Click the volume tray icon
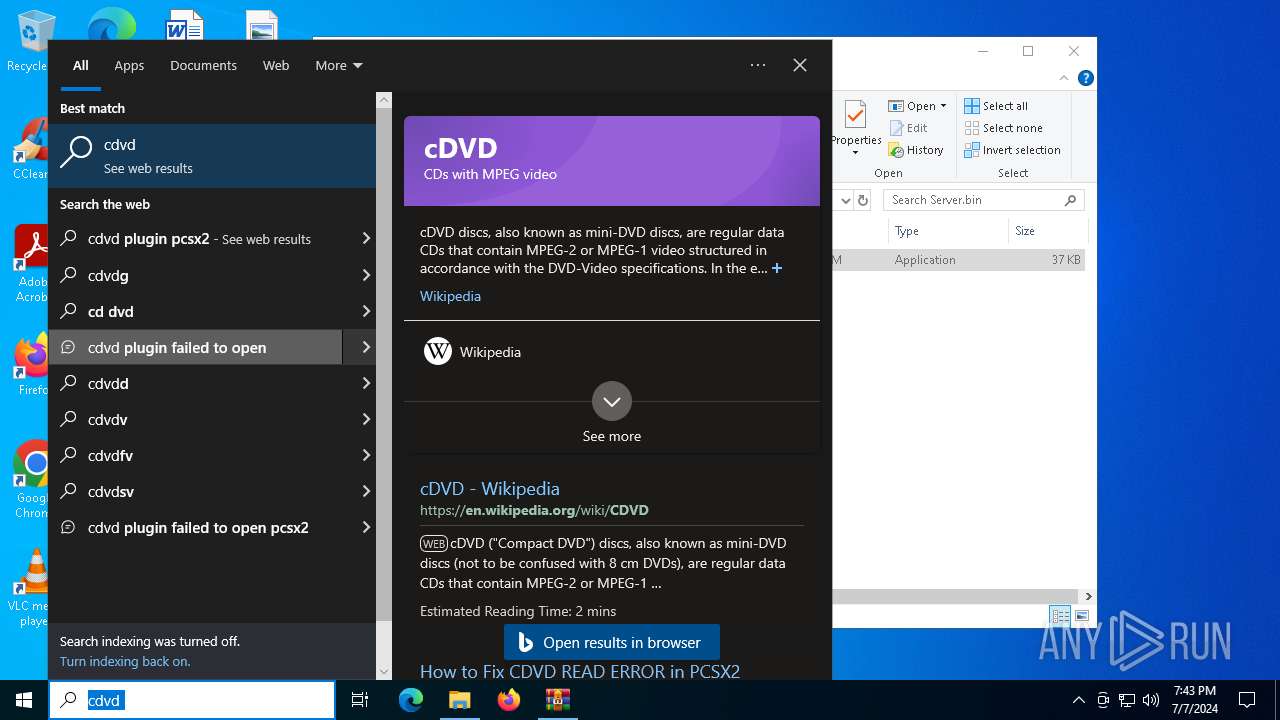The height and width of the screenshot is (720, 1280). point(1151,700)
